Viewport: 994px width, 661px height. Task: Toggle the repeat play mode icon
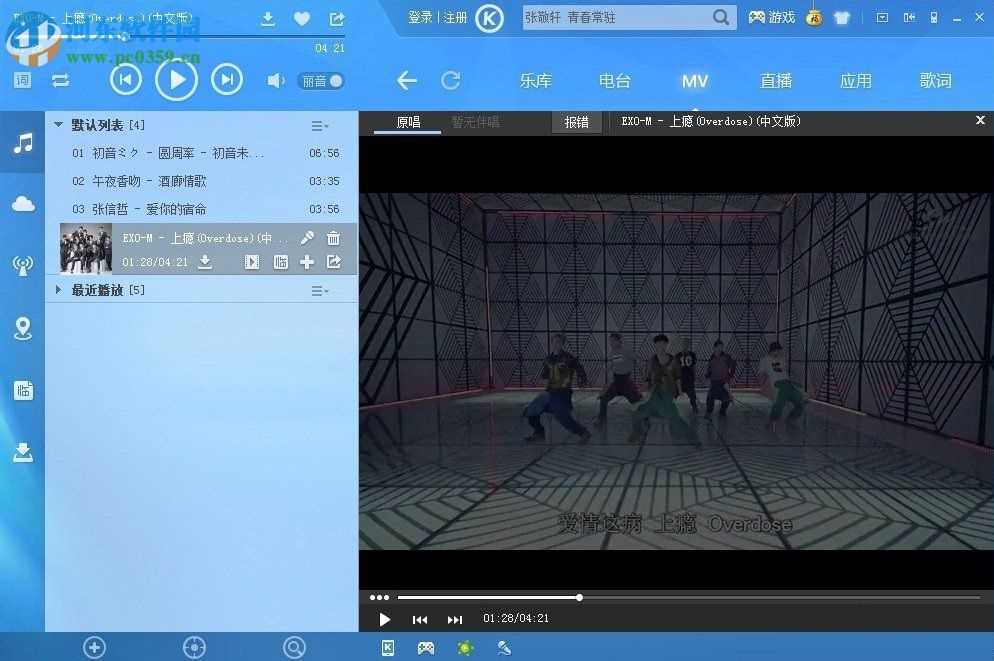pos(60,80)
